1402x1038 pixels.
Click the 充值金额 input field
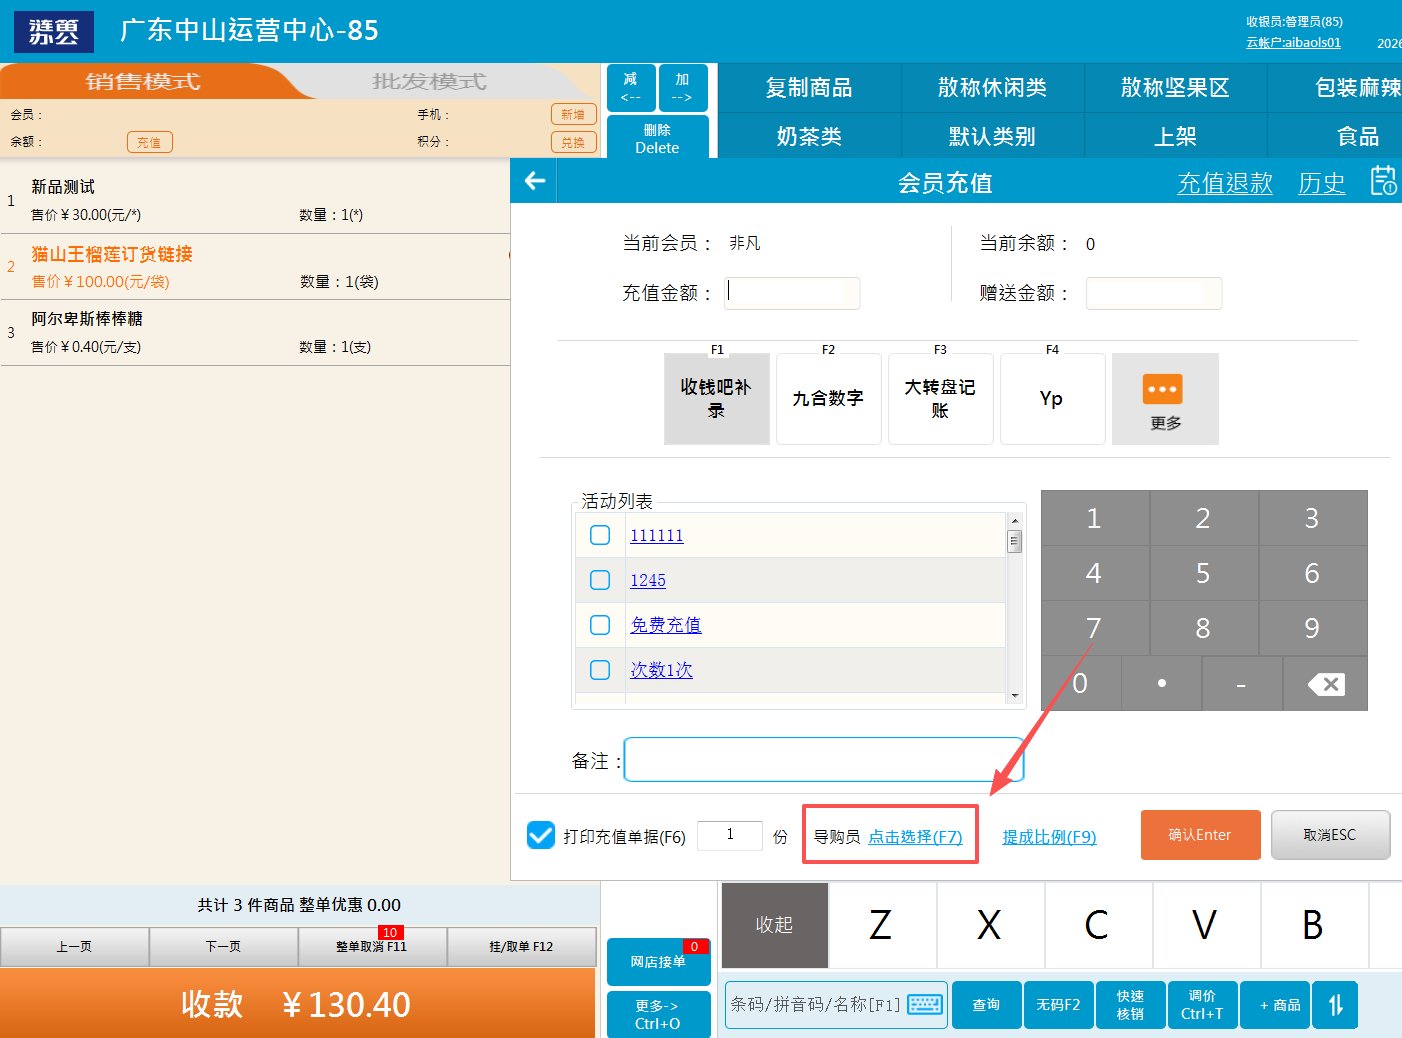(x=791, y=293)
